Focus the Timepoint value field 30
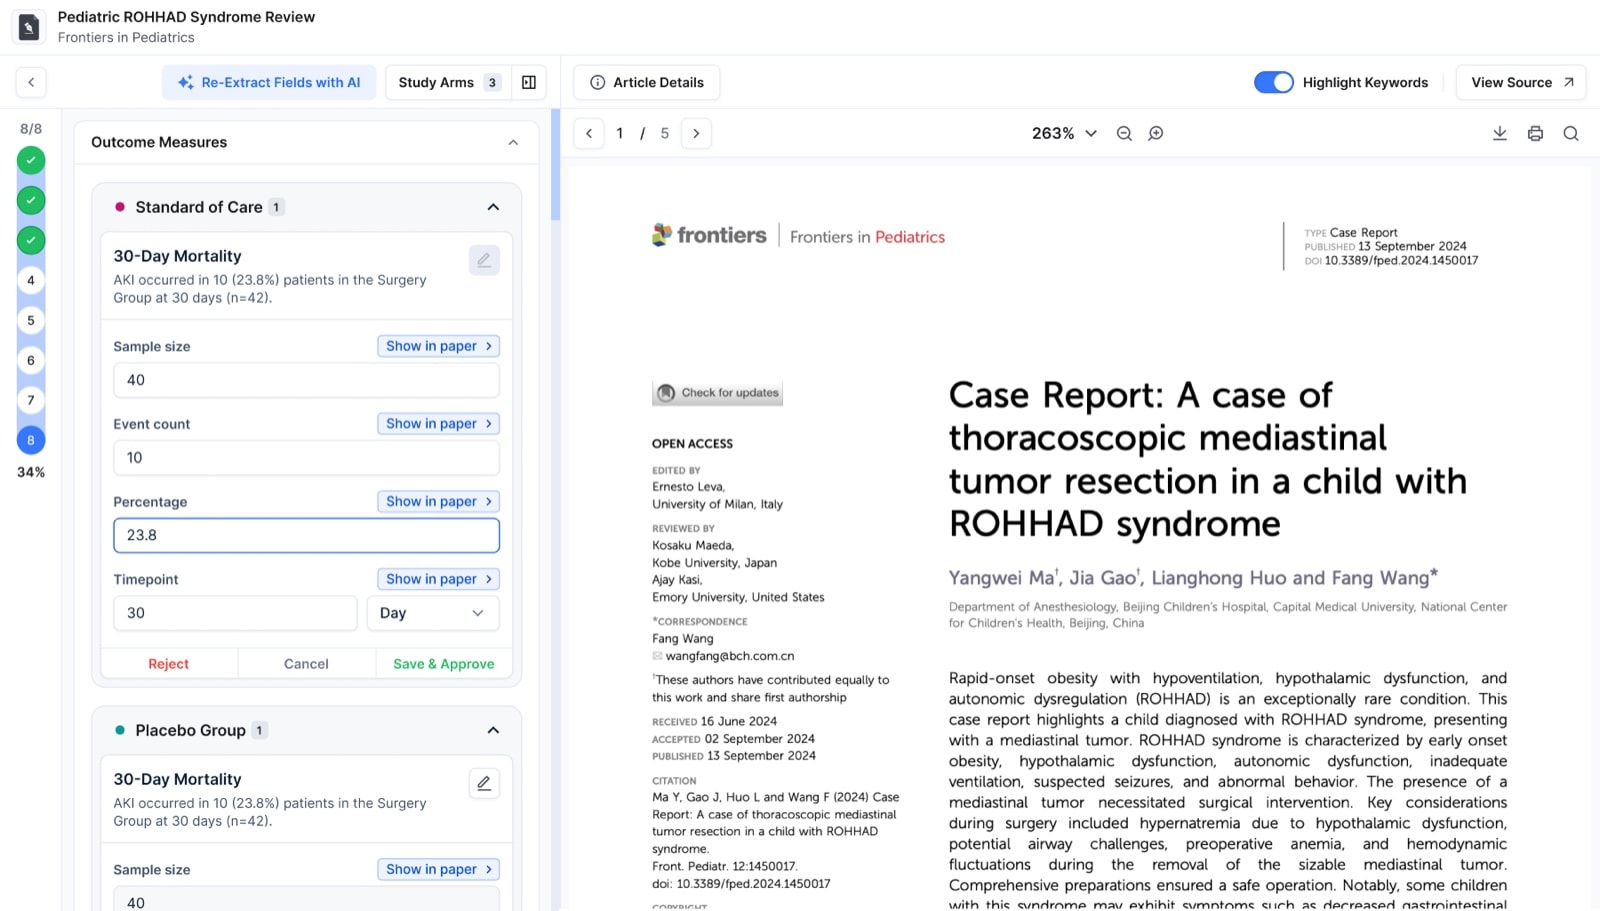 [x=235, y=613]
